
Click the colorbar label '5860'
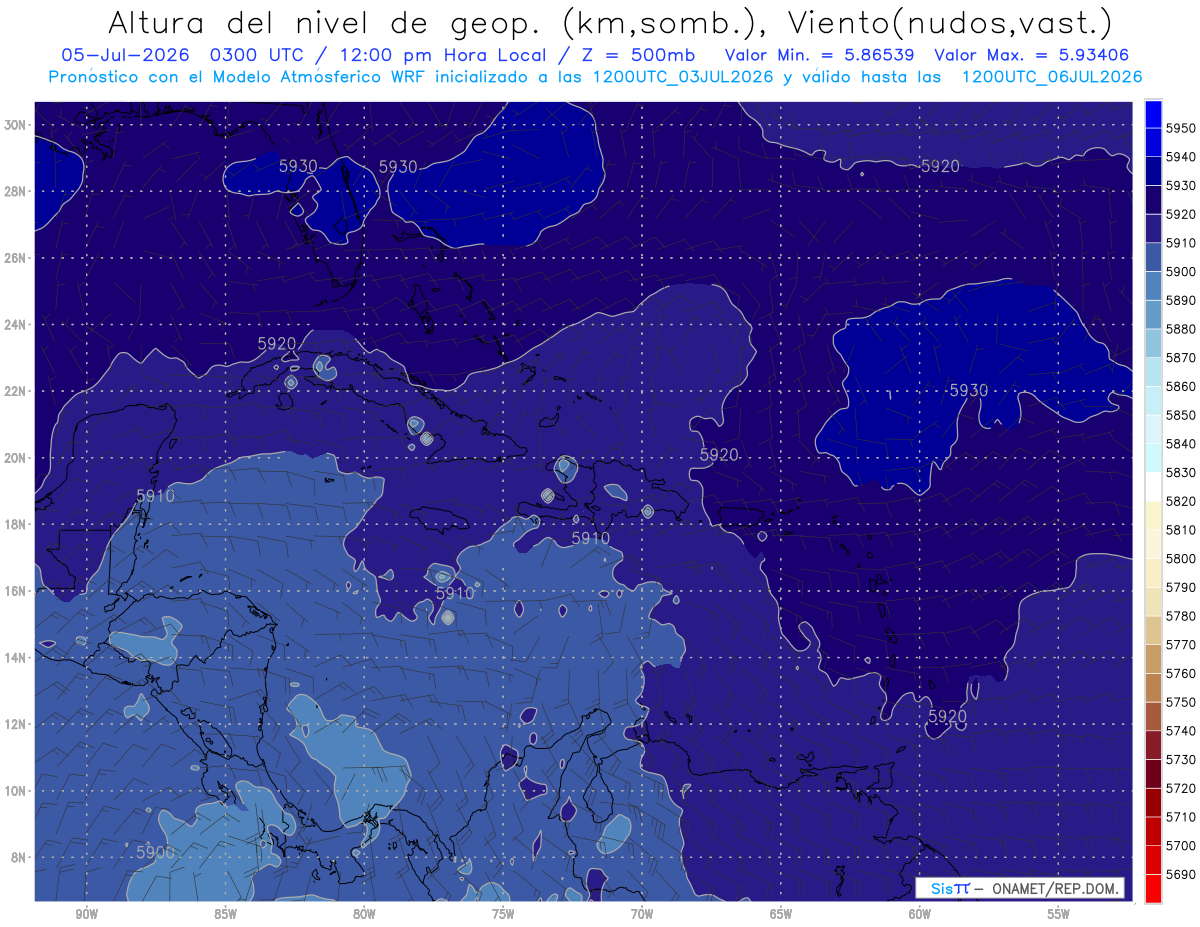pyautogui.click(x=1180, y=386)
